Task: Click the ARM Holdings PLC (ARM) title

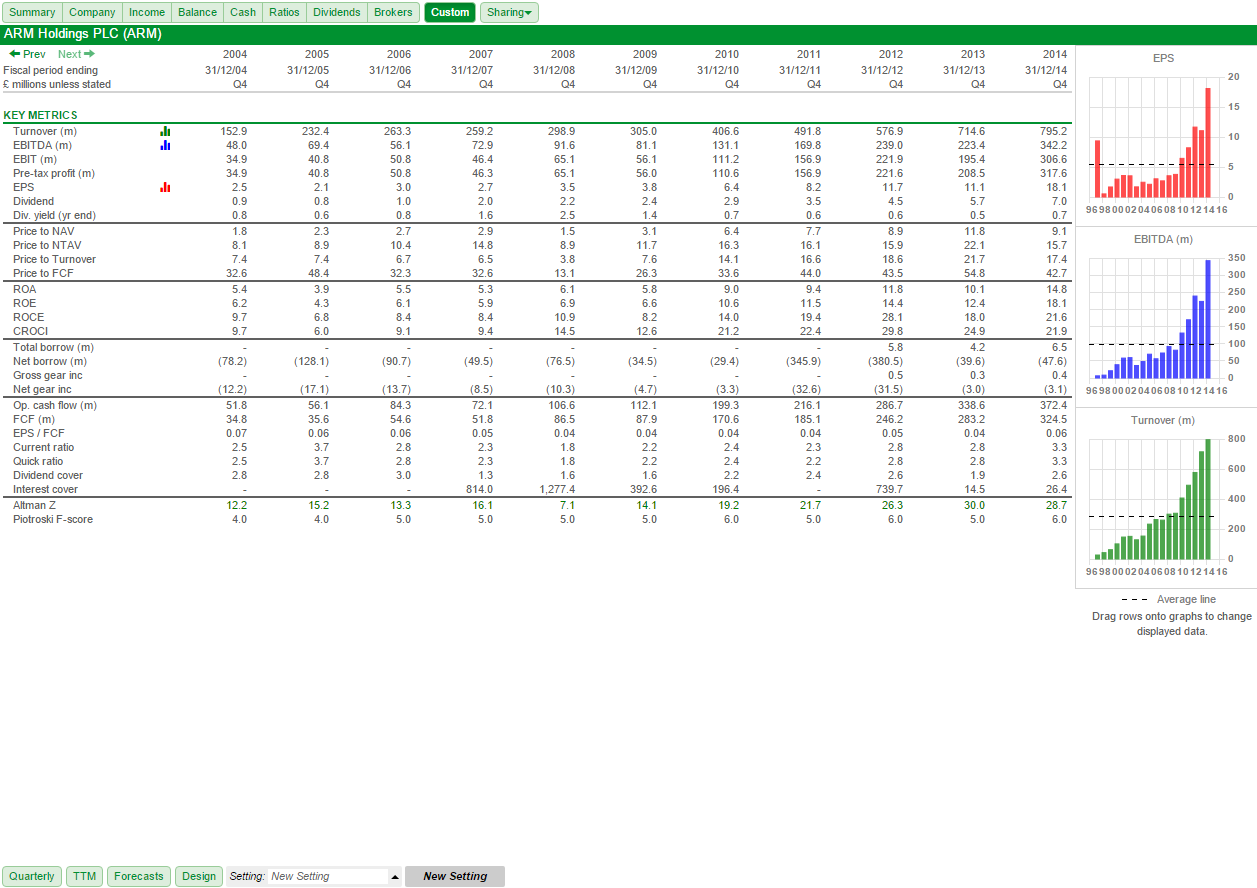Action: click(x=82, y=34)
